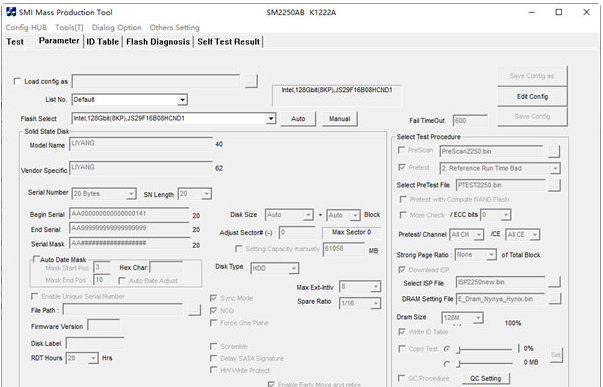603x387 pixels.
Task: Expand the Spare Ratio dropdown
Action: pyautogui.click(x=375, y=304)
